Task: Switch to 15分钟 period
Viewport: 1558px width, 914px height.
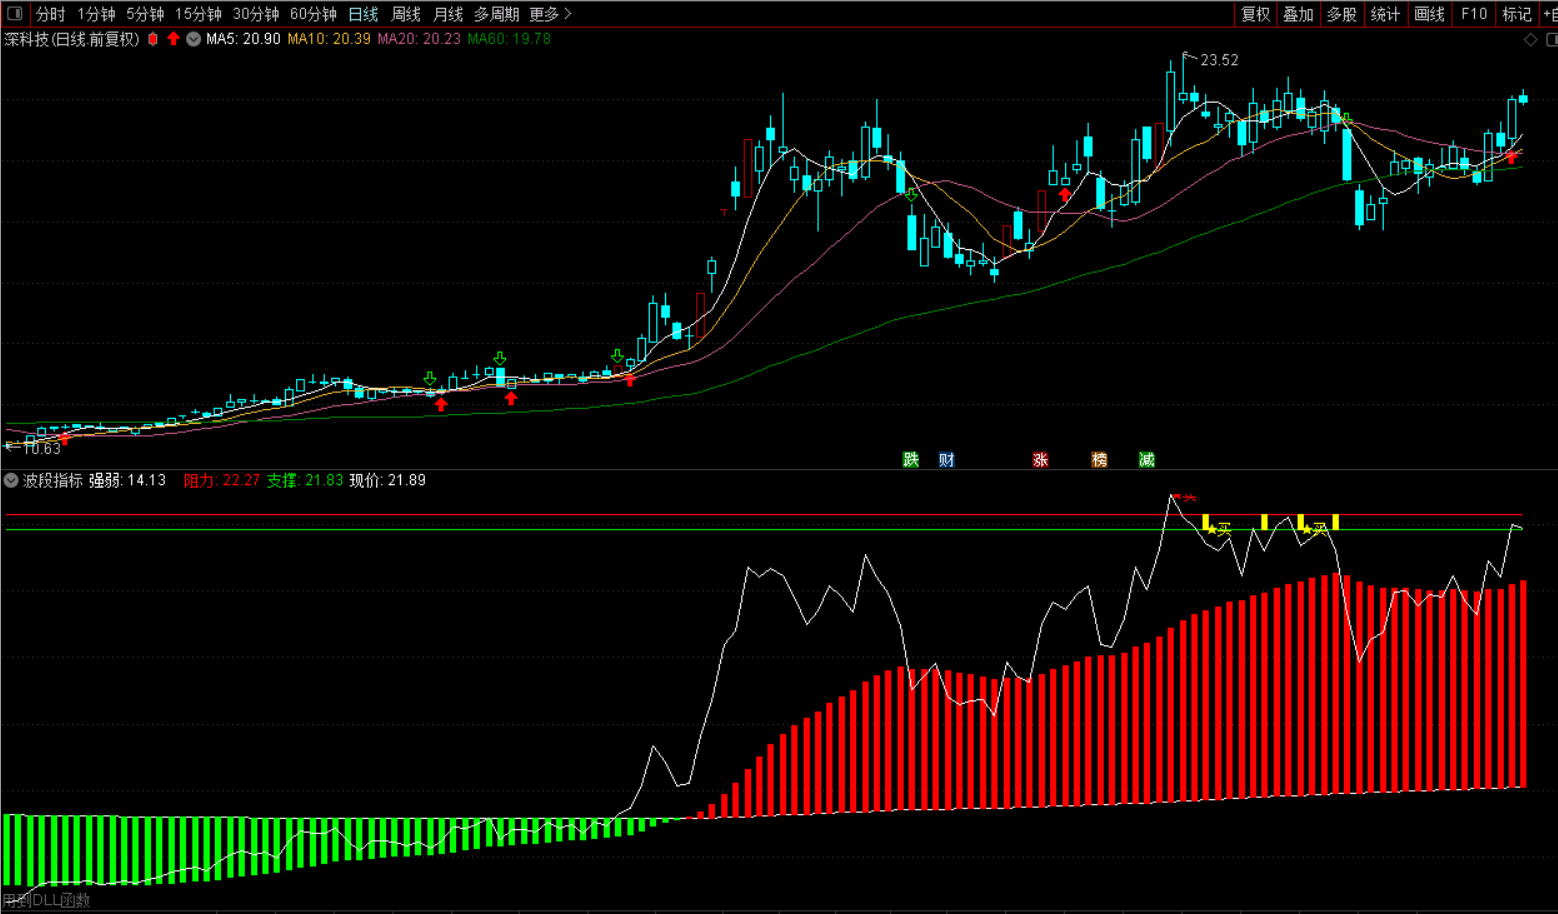Action: [x=198, y=14]
